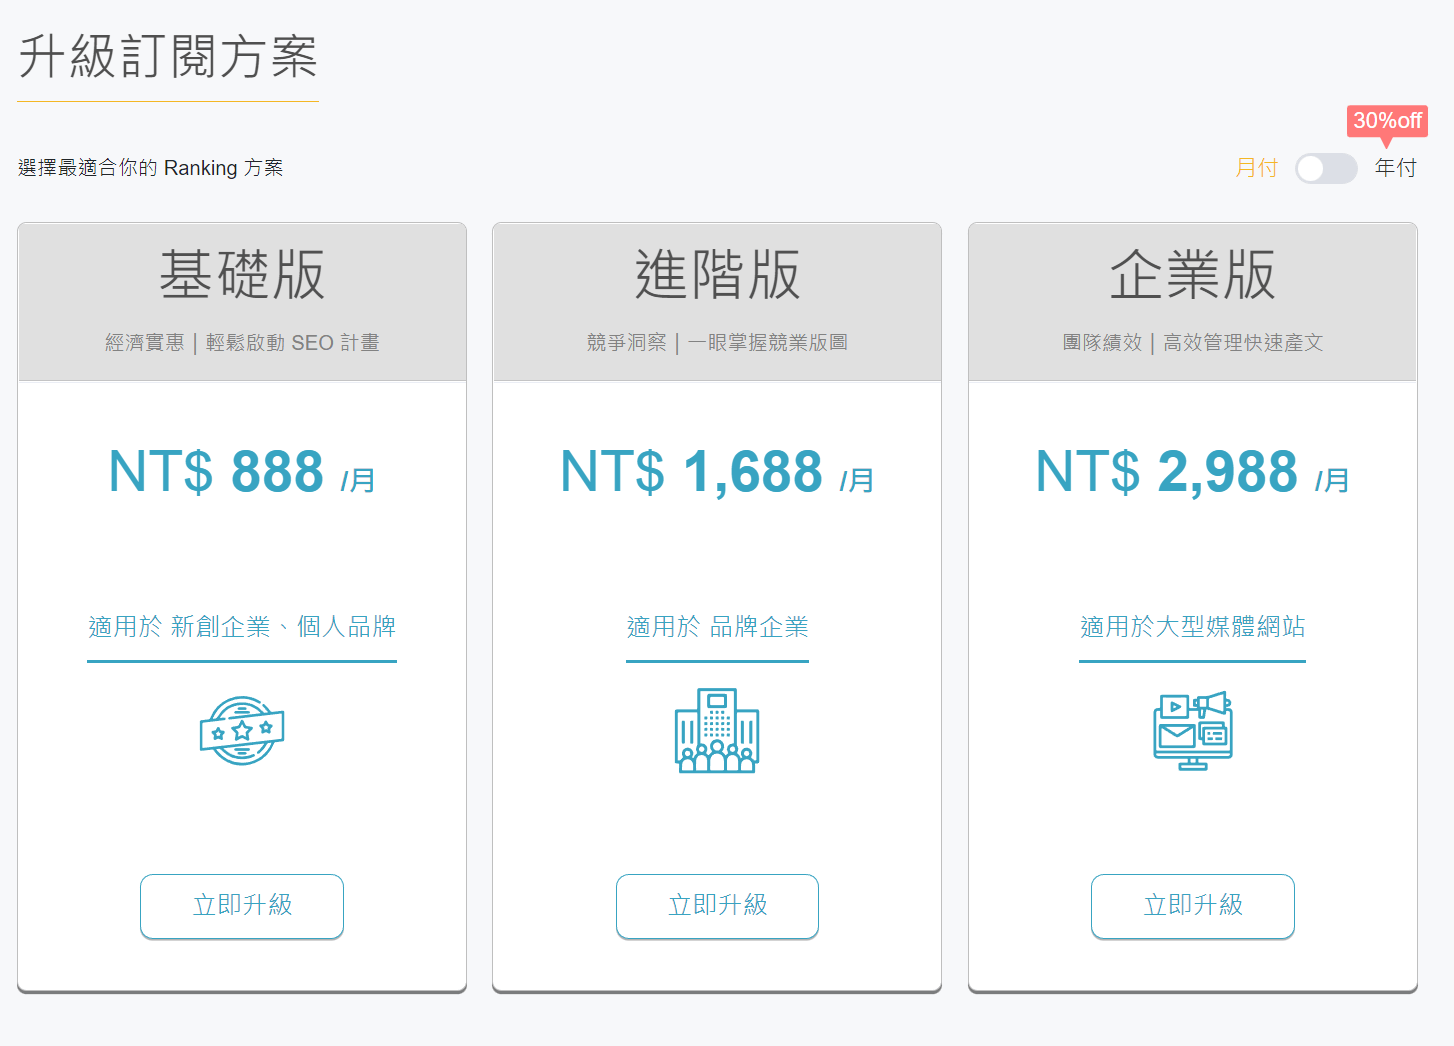Viewport: 1454px width, 1046px height.
Task: Select the 企業版 plan header
Action: [x=1192, y=275]
